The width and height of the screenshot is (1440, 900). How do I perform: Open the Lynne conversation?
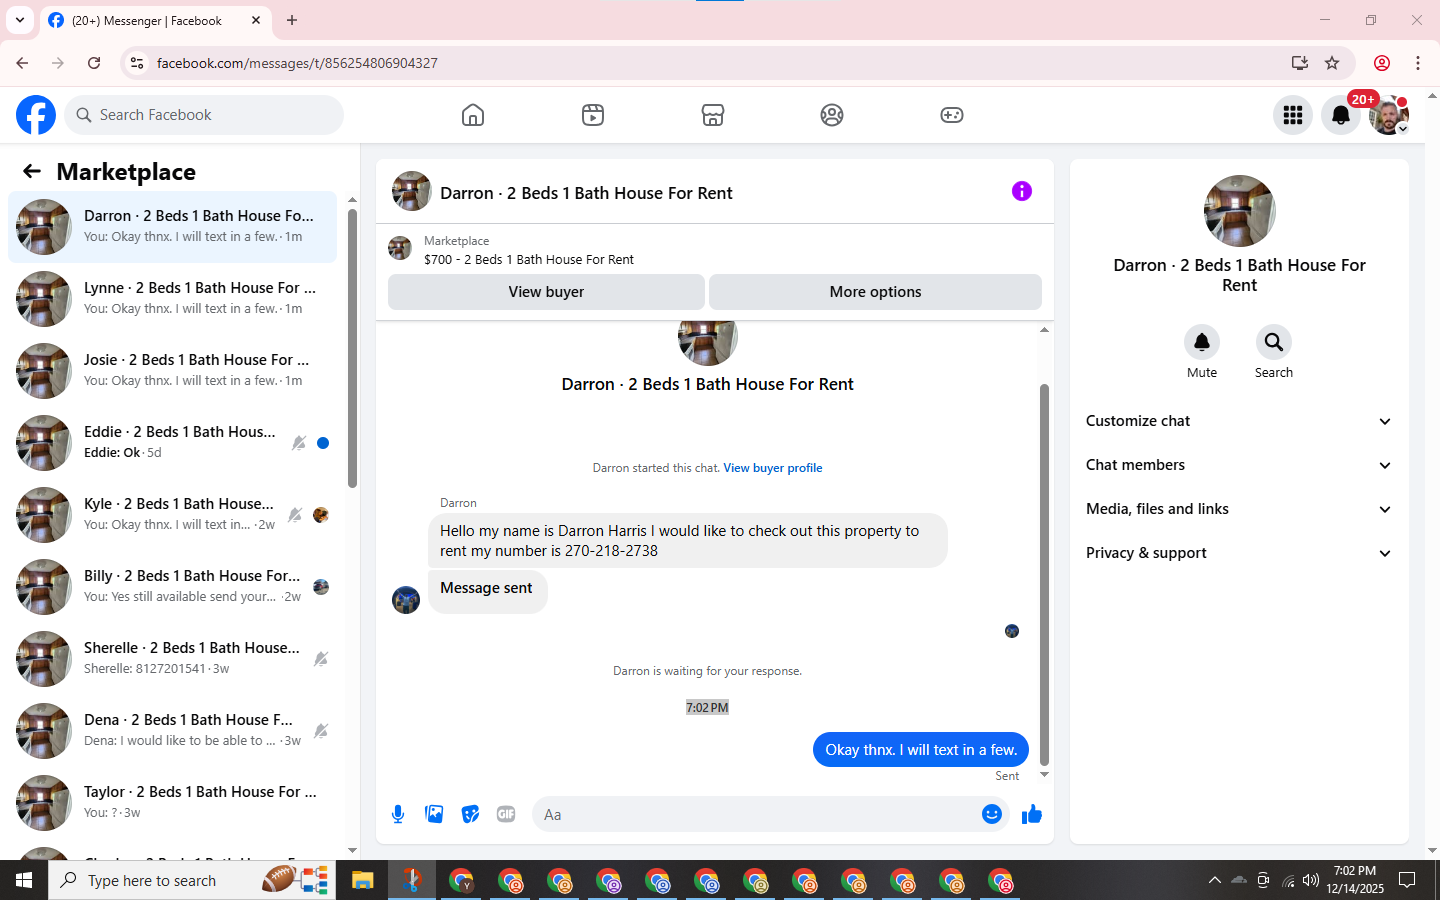coord(172,299)
